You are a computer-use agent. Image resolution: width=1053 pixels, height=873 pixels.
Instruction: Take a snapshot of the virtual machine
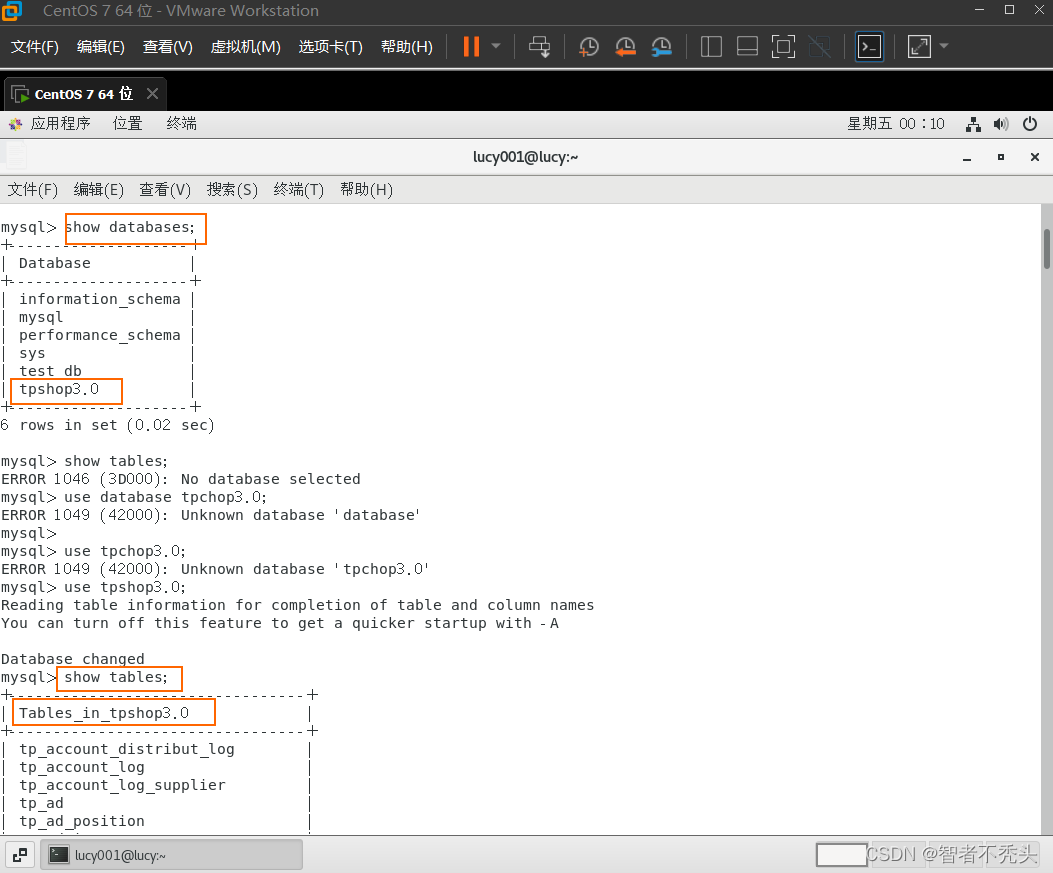tap(588, 46)
